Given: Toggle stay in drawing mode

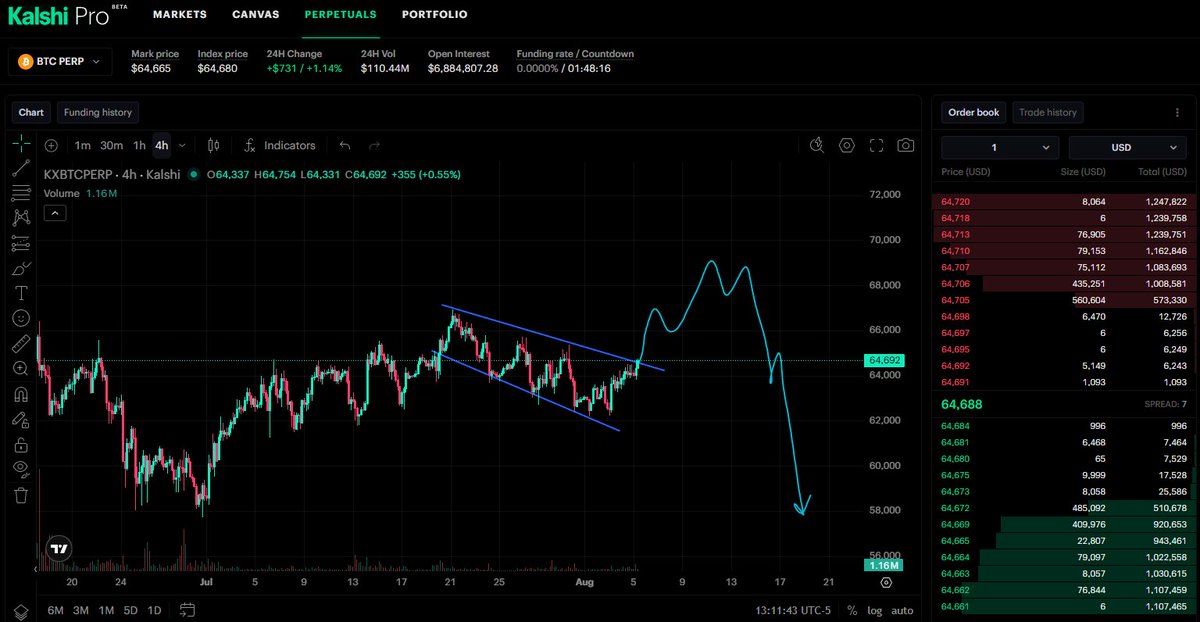Looking at the screenshot, I should pos(21,419).
